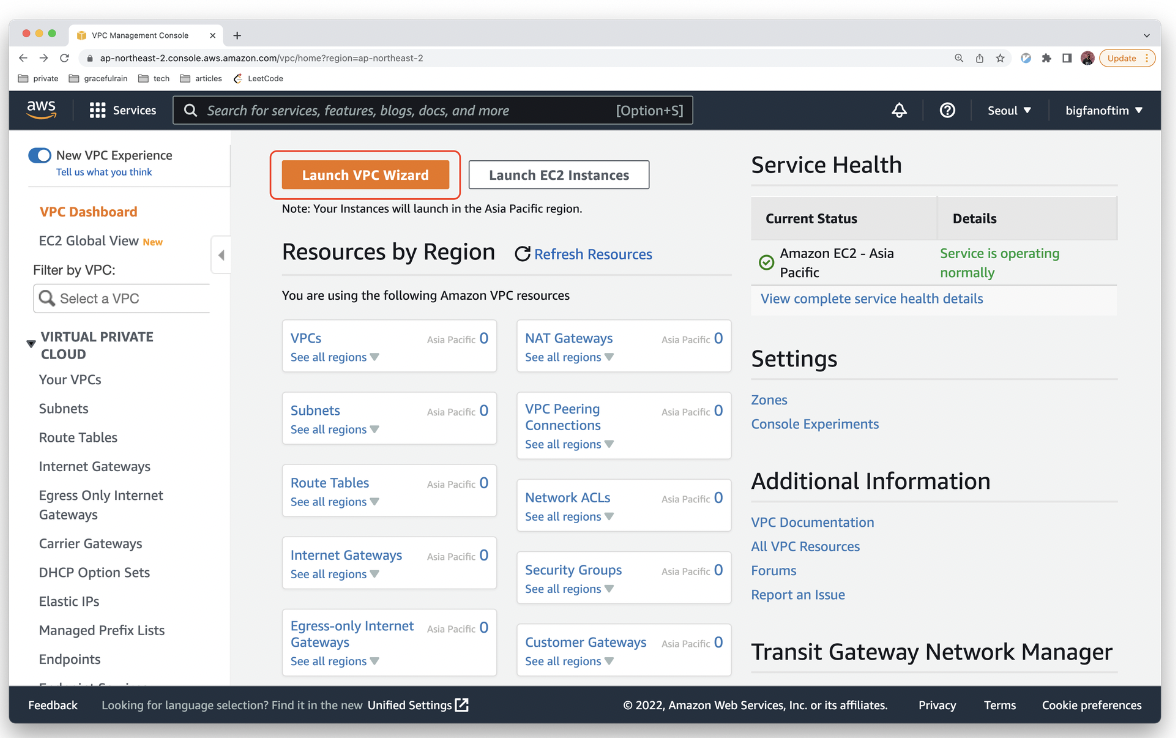The width and height of the screenshot is (1176, 738).
Task: Click the Launch VPC Wizard button
Action: point(365,175)
